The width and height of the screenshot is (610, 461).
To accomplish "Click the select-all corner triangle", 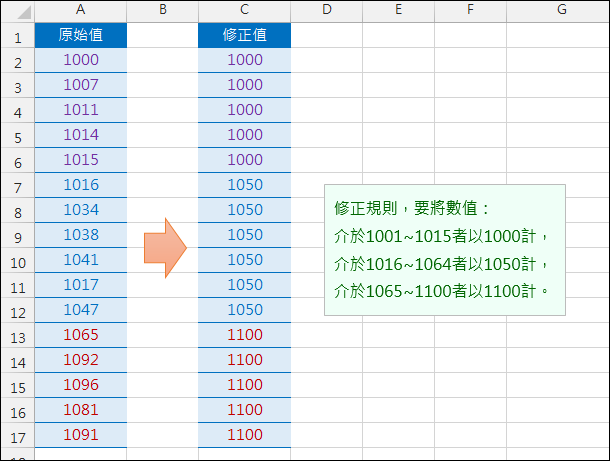I will (x=23, y=12).
